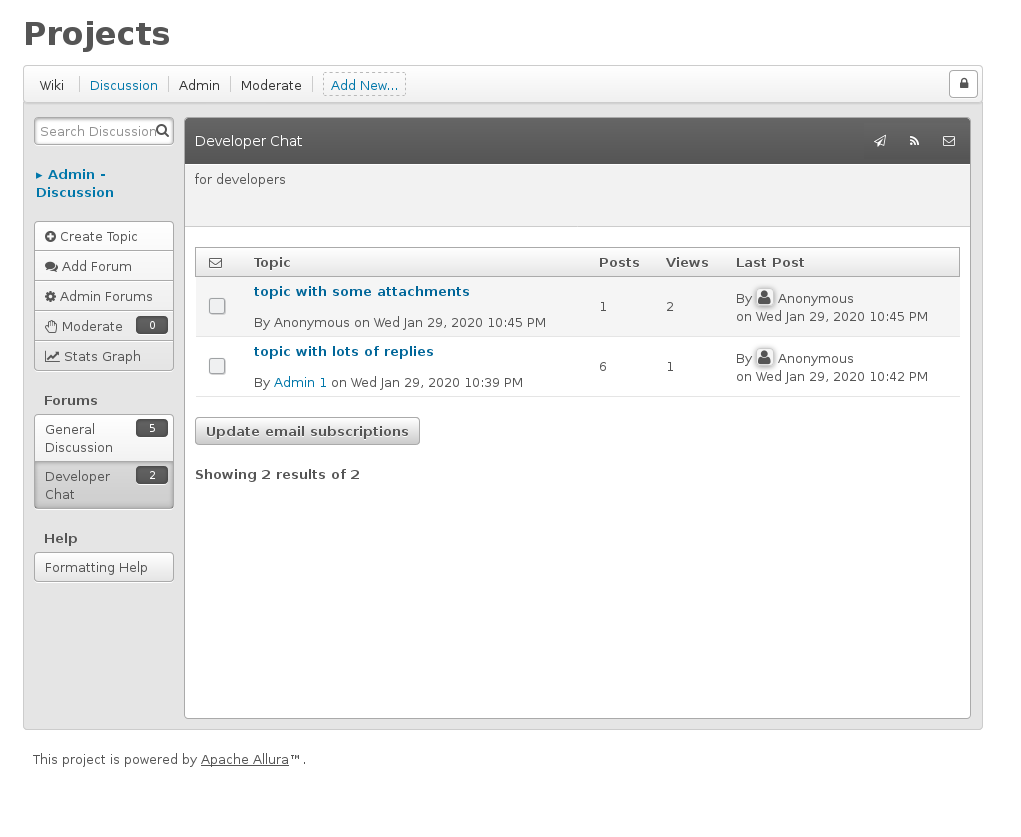Toggle checkbox for lots of replies topic
This screenshot has height=837, width=1021.
[217, 366]
